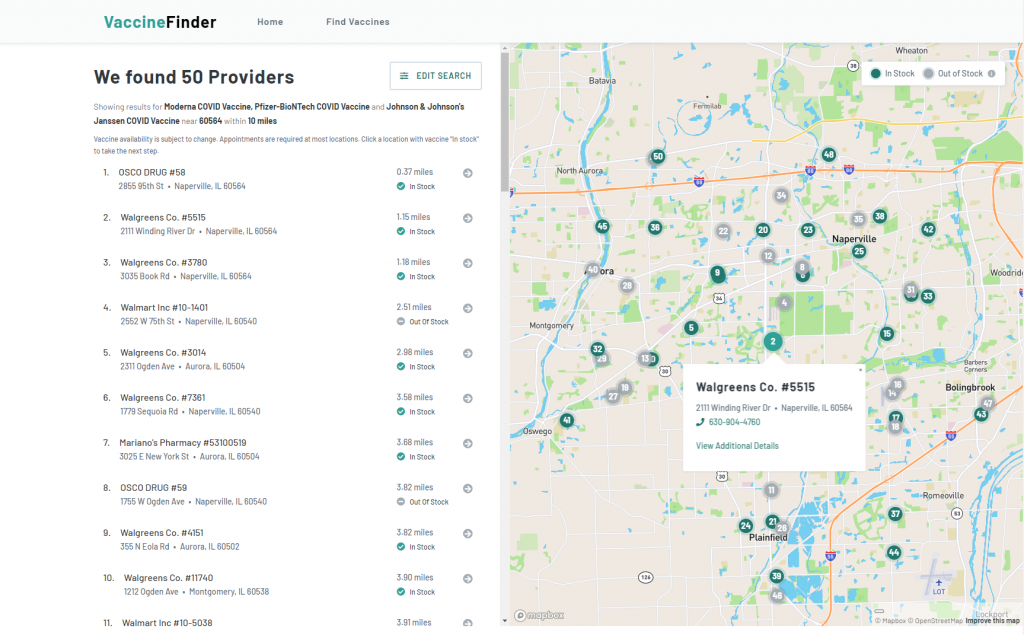The image size is (1024, 635).
Task: Click map marker 37 near Romeoville
Action: click(895, 514)
